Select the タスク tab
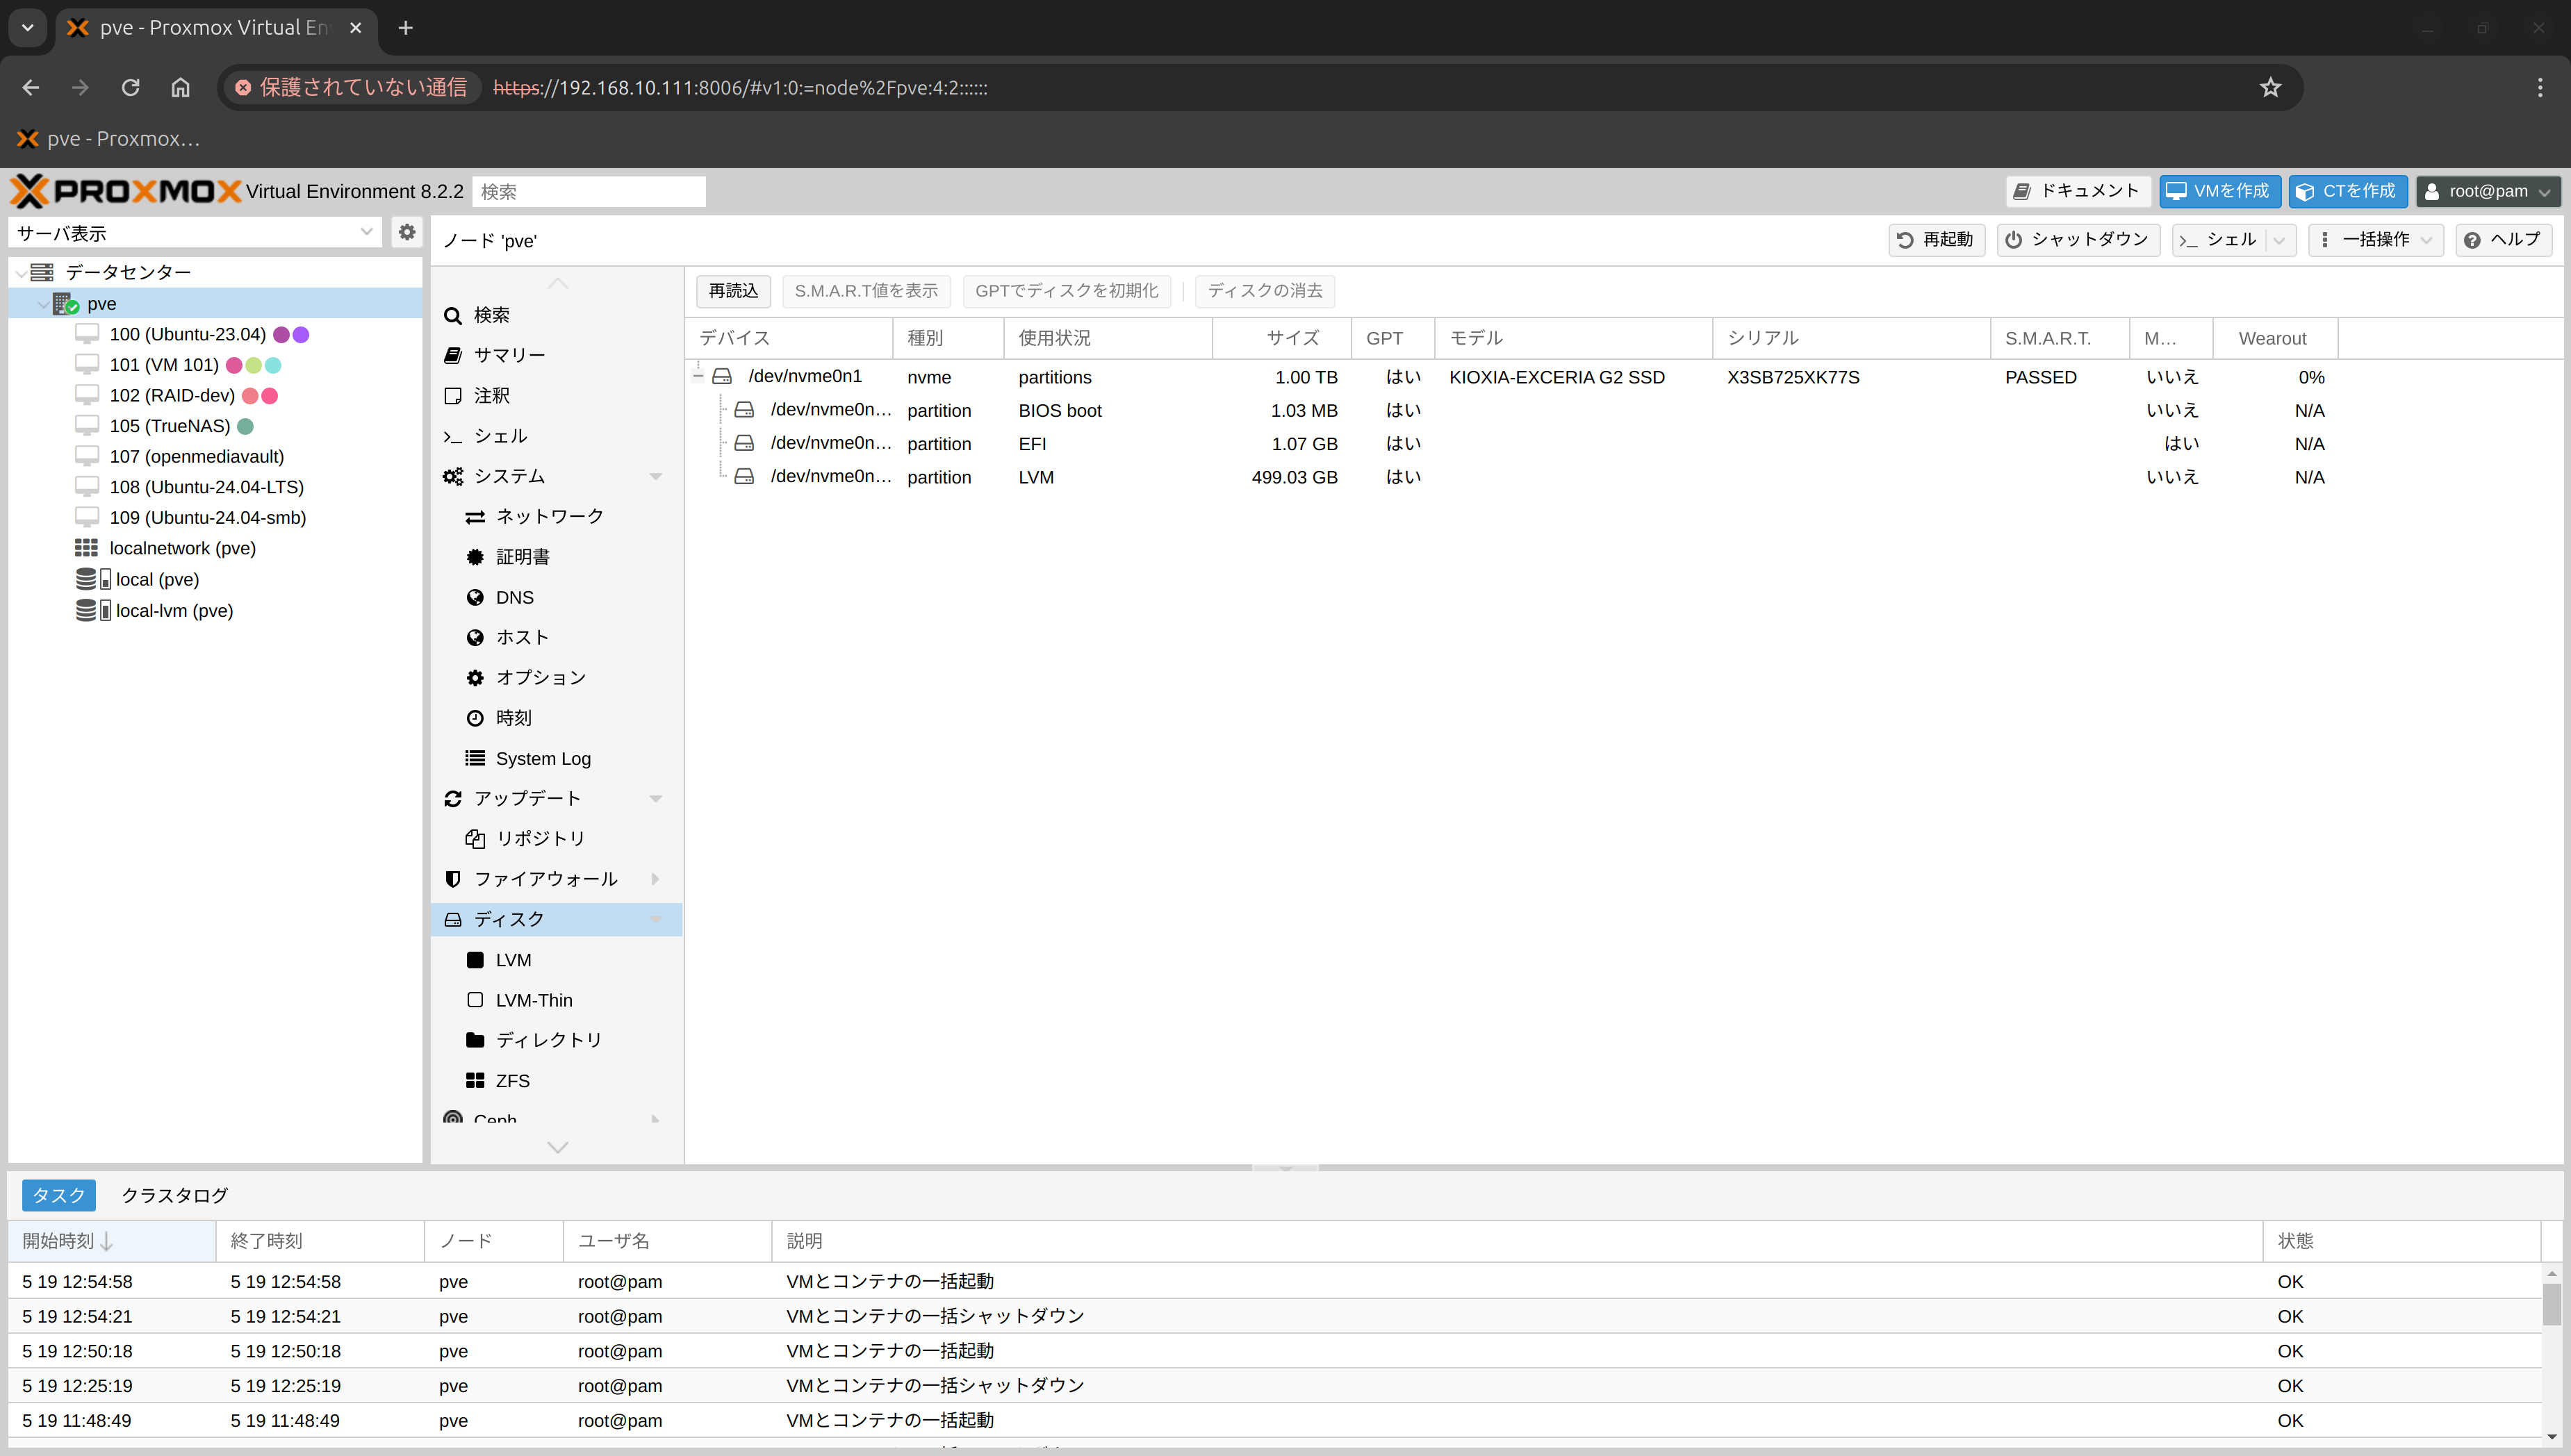This screenshot has height=1456, width=2571. (x=59, y=1195)
